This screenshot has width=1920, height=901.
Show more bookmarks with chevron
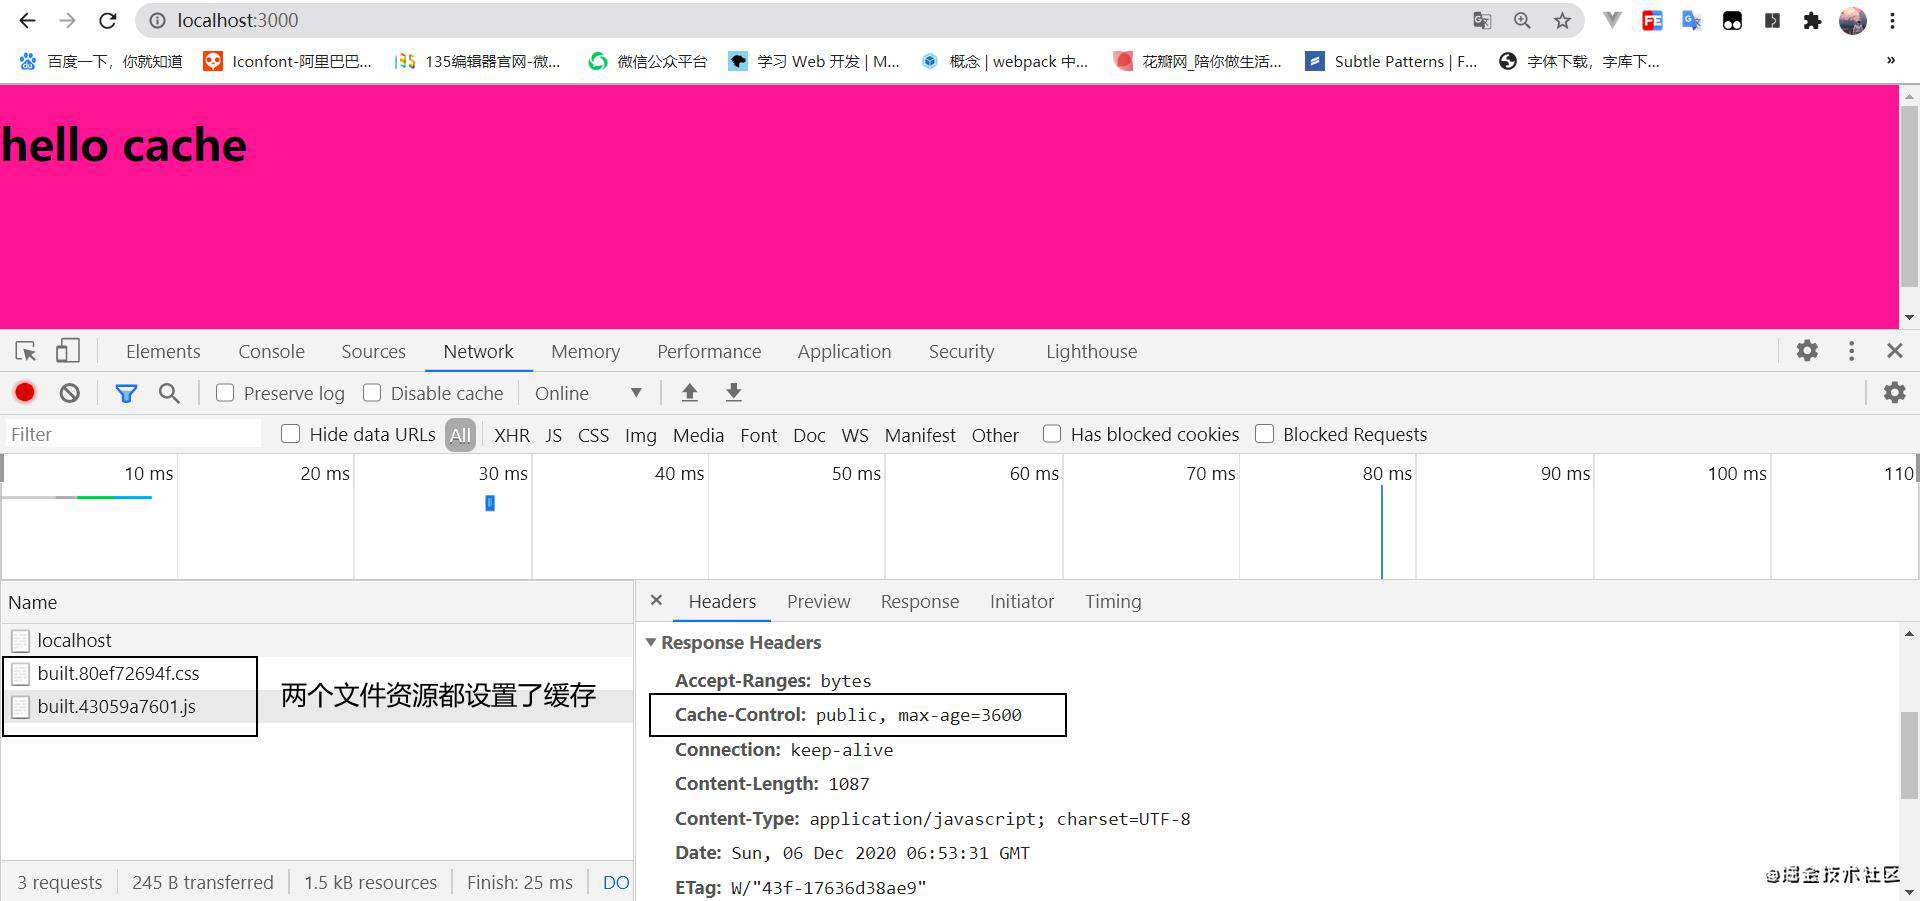tap(1891, 60)
